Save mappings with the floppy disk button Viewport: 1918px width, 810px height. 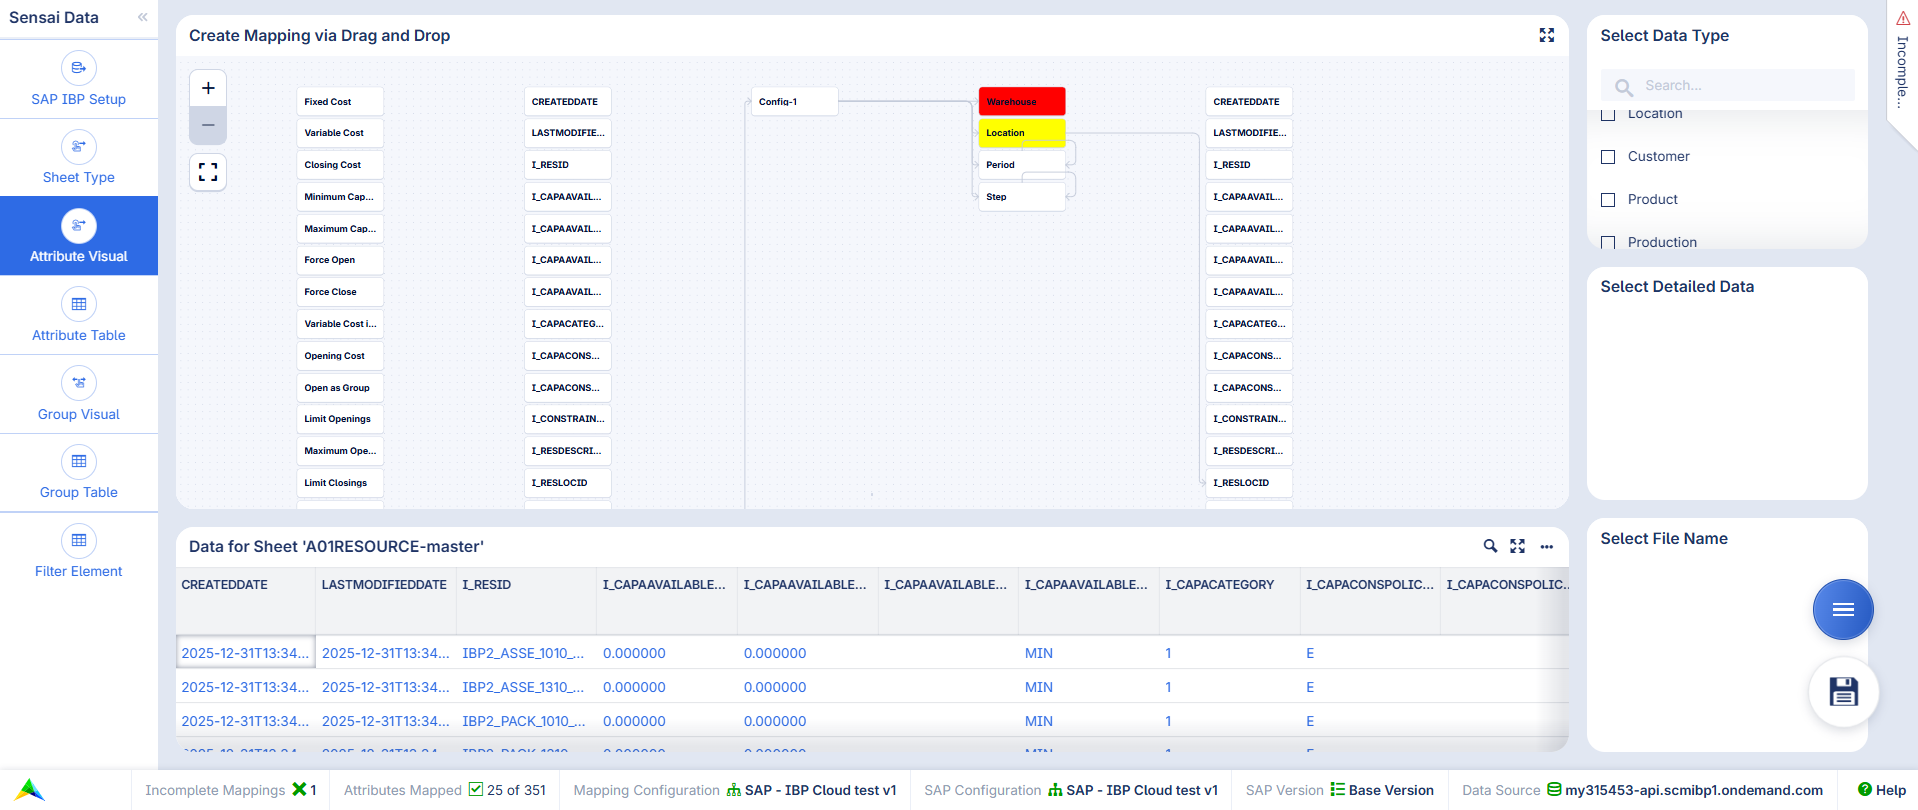point(1843,692)
